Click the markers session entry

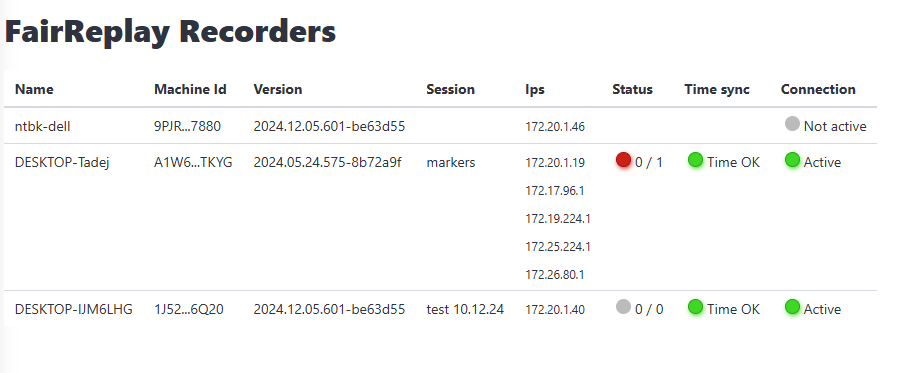coord(451,162)
